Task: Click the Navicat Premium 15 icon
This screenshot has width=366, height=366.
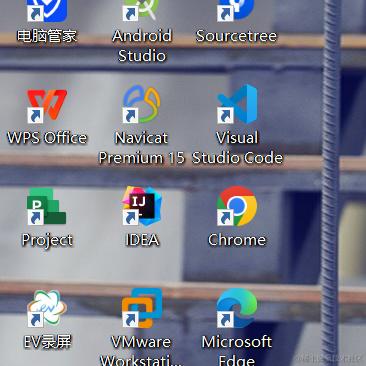Action: 142,104
